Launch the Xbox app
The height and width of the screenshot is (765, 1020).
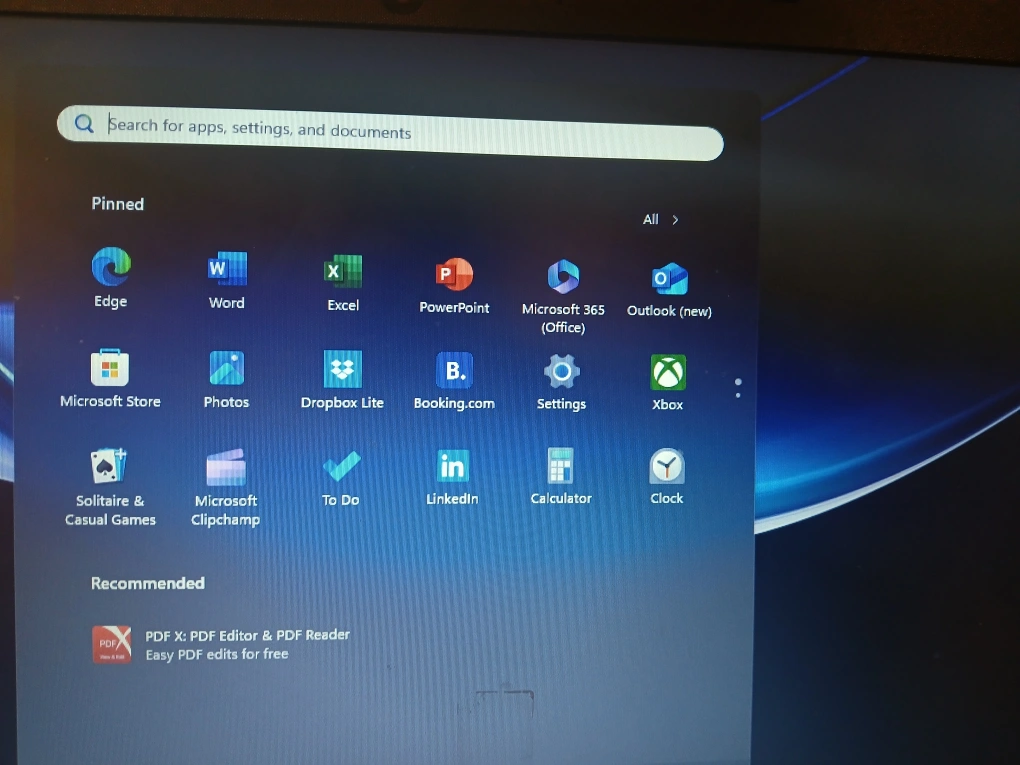tap(668, 373)
